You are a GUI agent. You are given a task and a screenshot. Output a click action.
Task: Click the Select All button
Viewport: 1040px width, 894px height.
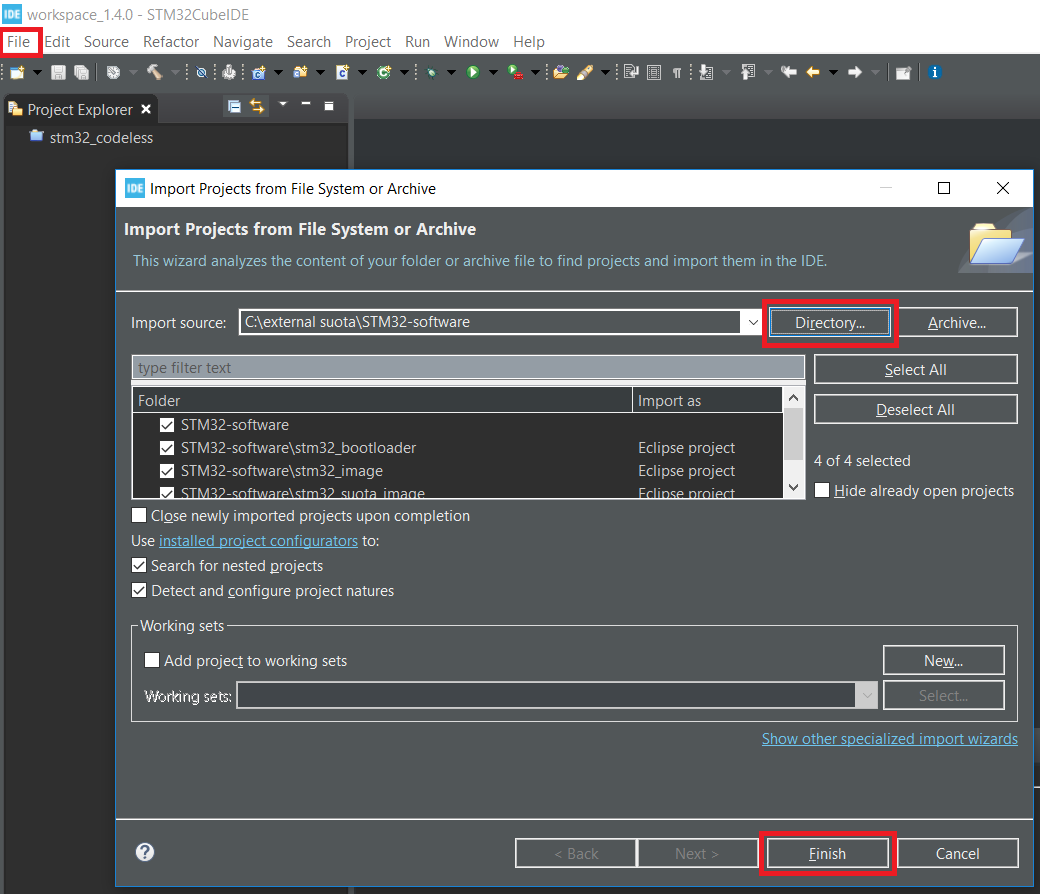click(x=915, y=369)
